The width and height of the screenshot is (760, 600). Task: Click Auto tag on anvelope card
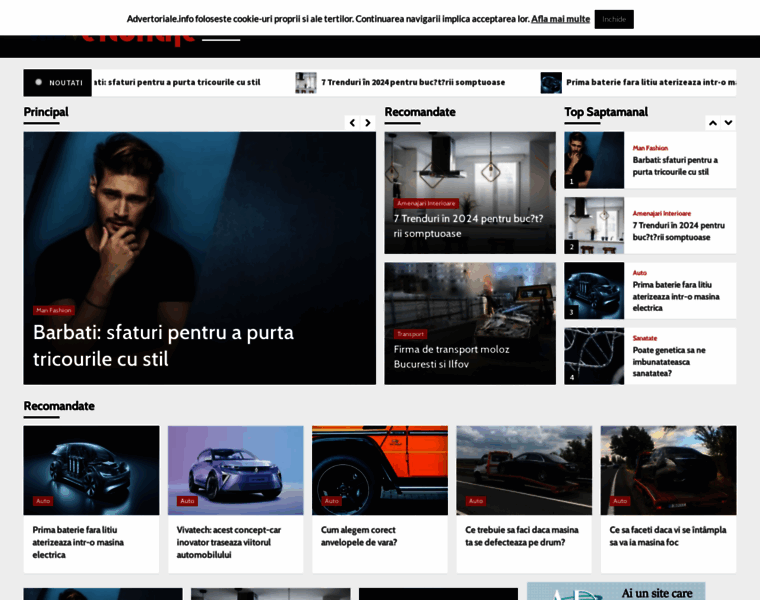point(332,501)
